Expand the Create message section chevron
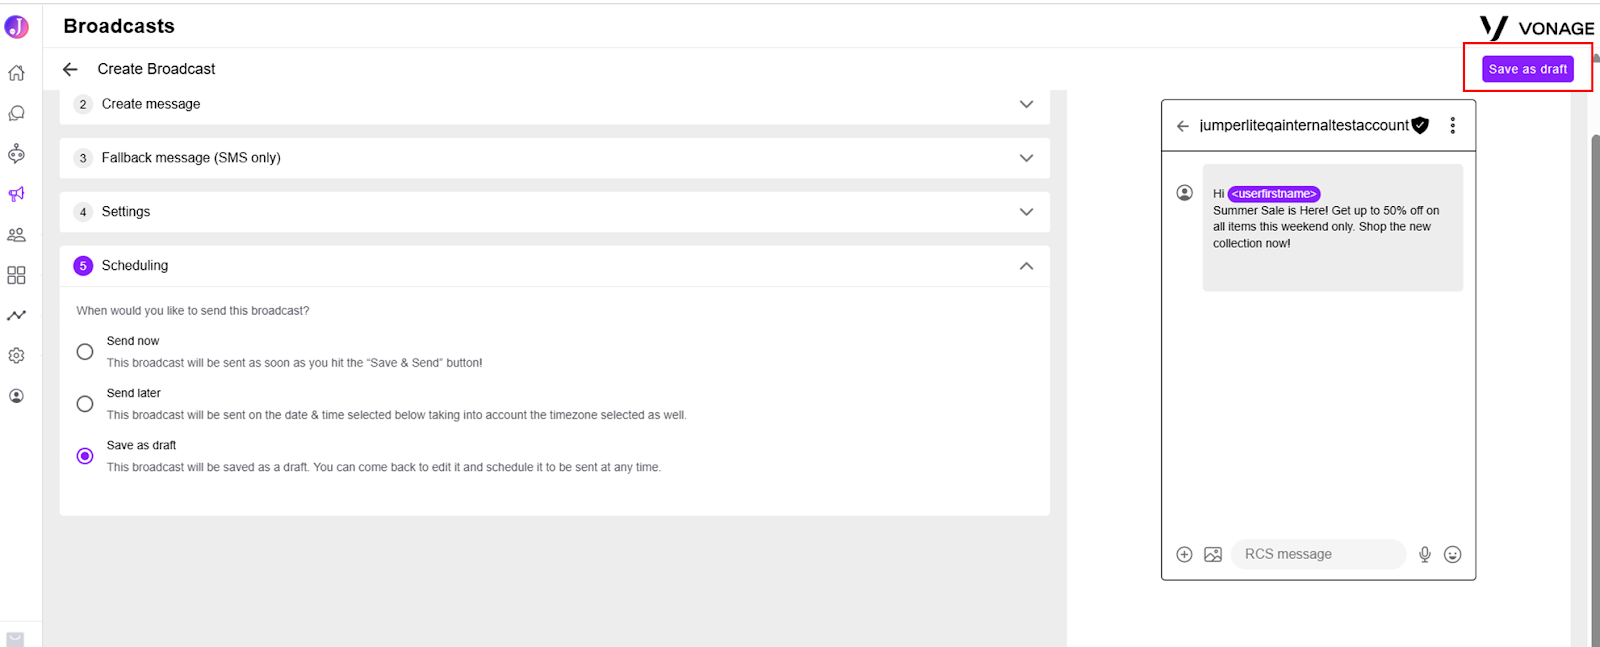The width and height of the screenshot is (1600, 647). click(1026, 104)
